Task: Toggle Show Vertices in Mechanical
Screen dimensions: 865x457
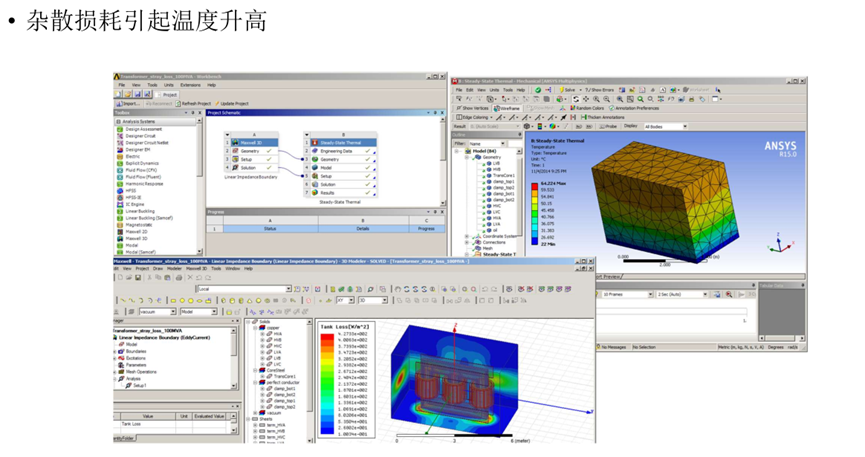Action: point(472,108)
